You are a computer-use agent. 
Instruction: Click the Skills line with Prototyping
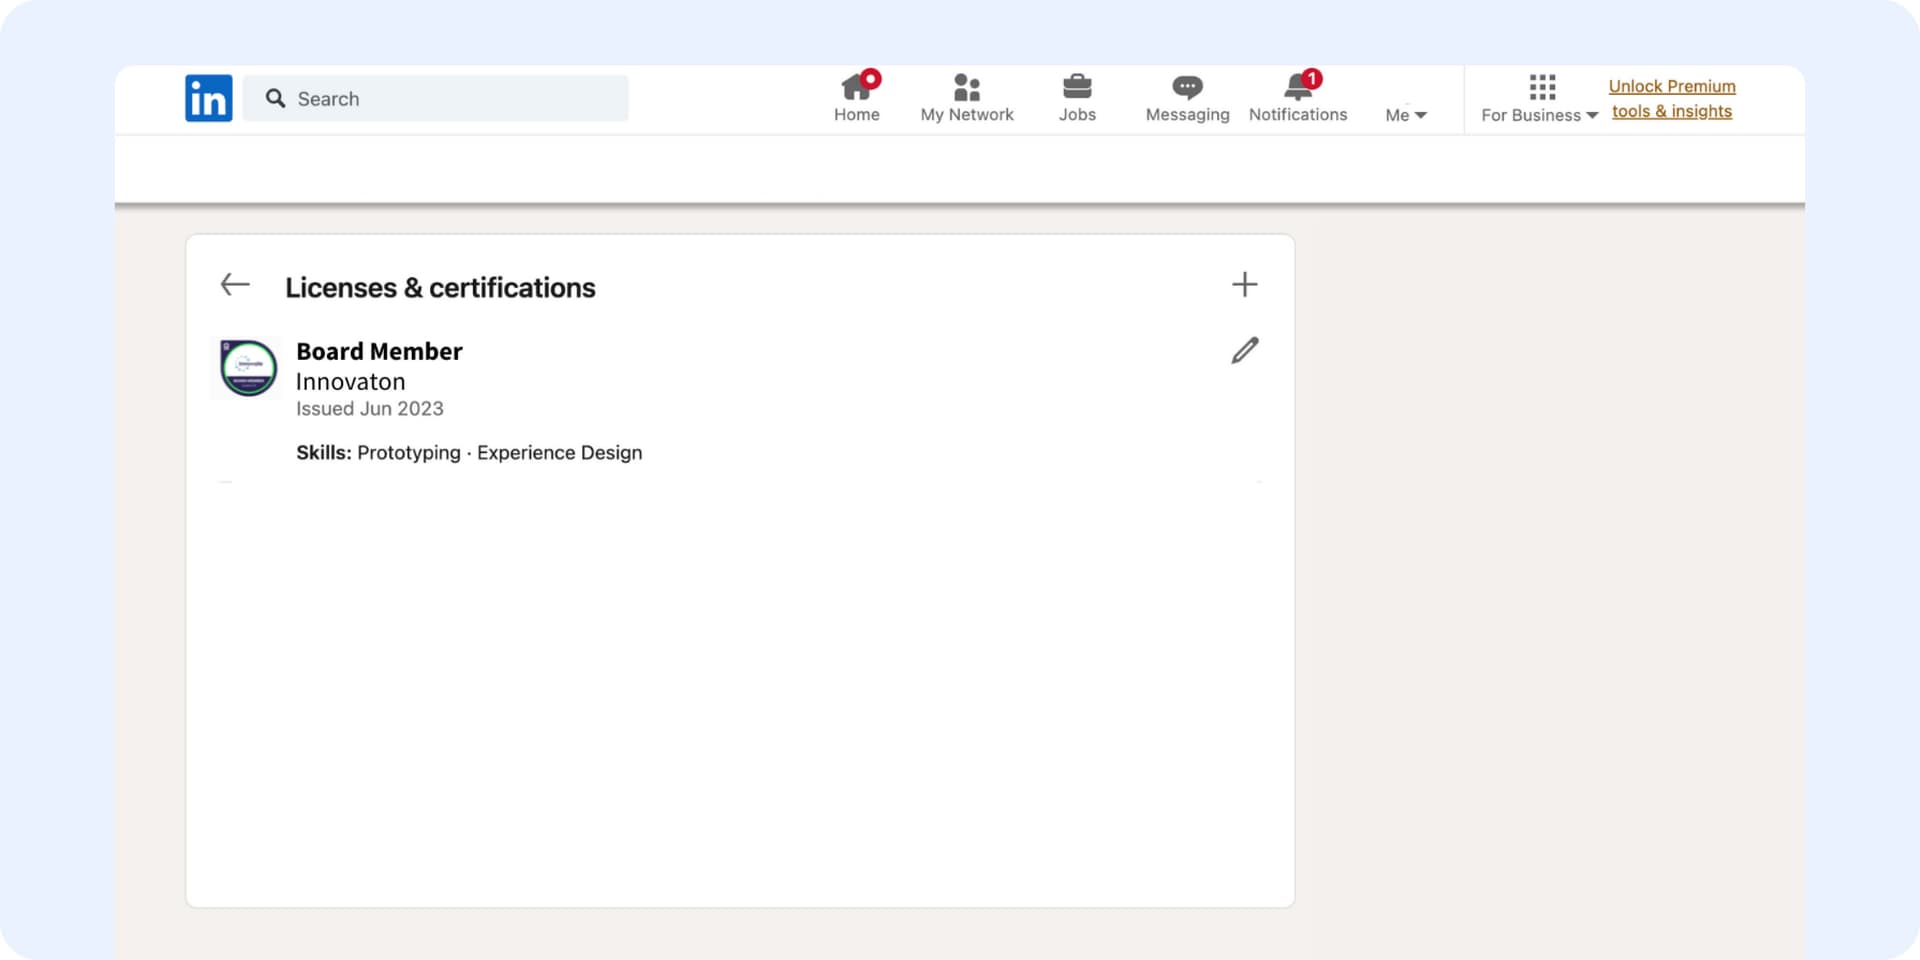[469, 453]
